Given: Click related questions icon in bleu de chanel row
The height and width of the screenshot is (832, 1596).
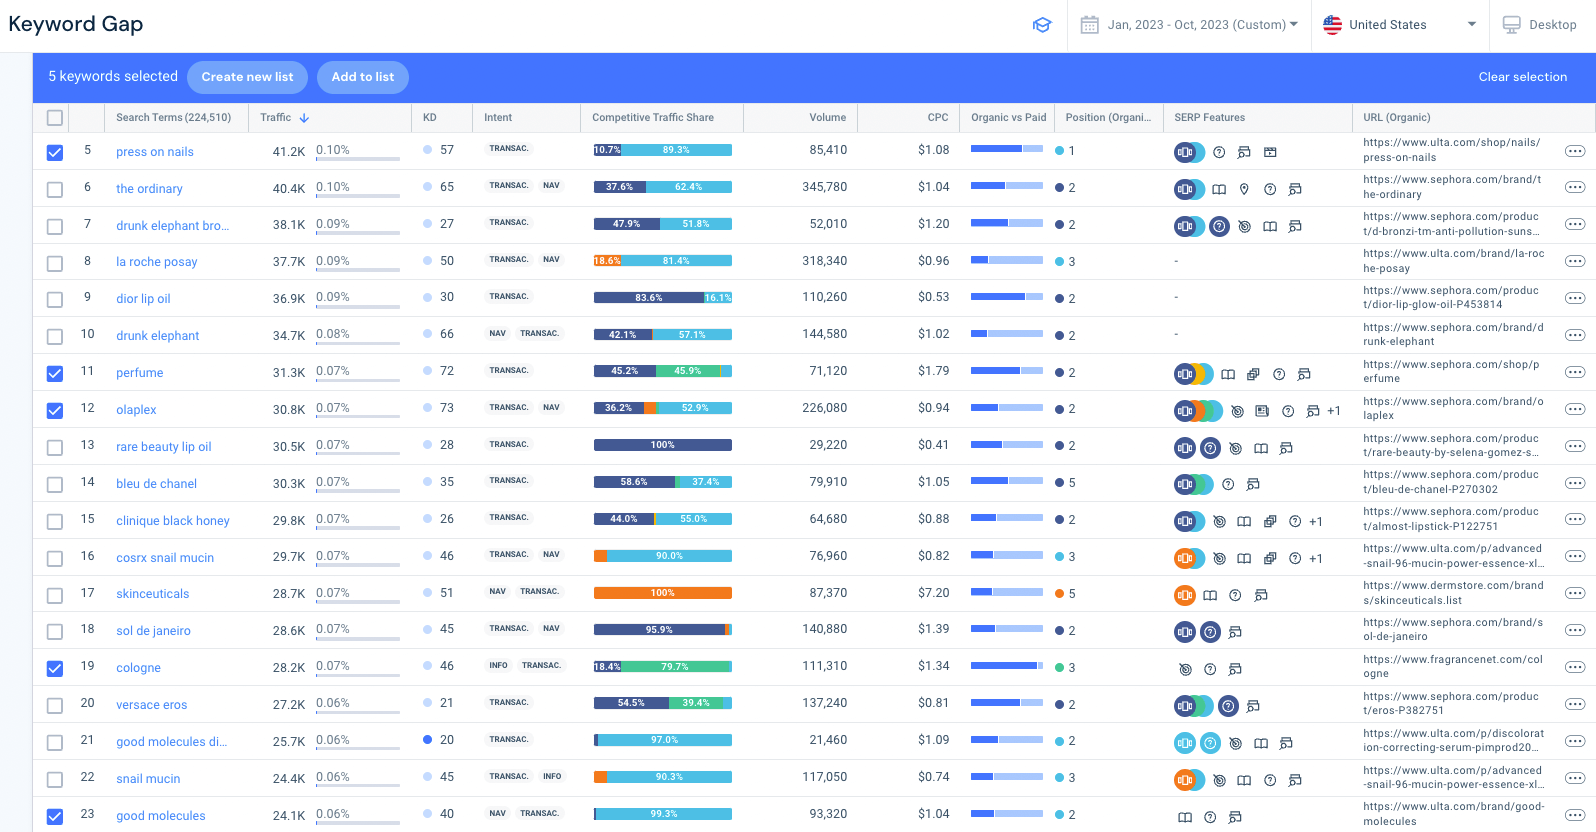Looking at the screenshot, I should (x=1228, y=484).
